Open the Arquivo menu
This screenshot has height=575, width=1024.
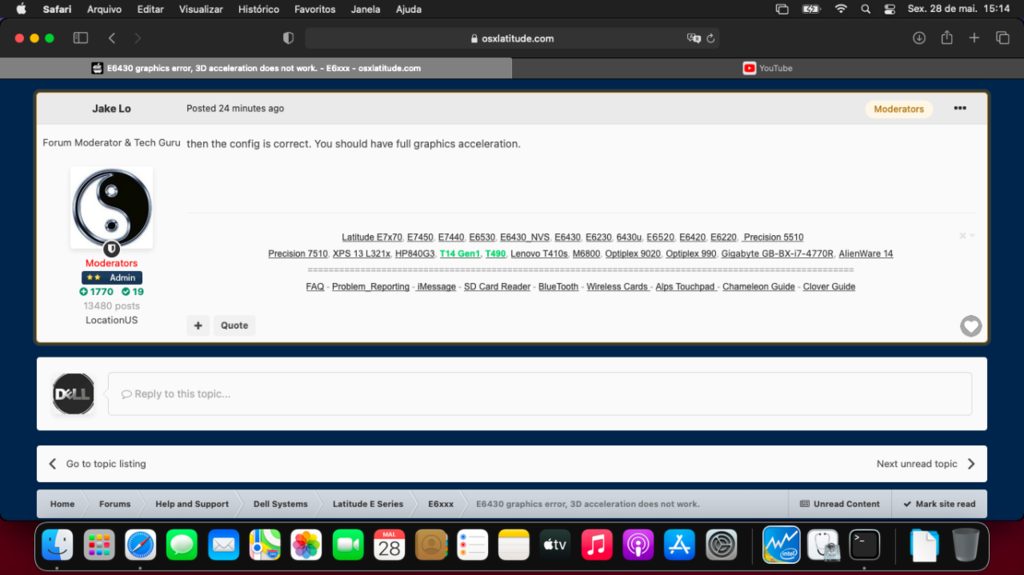[x=104, y=9]
